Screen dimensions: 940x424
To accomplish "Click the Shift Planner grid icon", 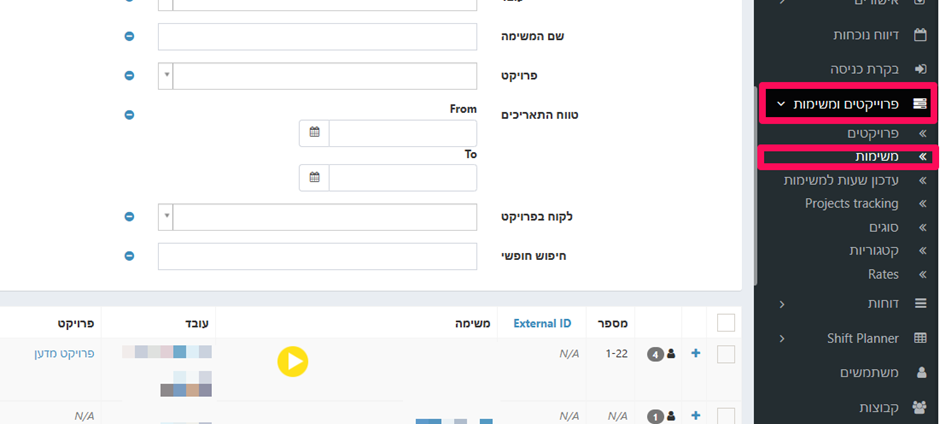I will point(920,338).
